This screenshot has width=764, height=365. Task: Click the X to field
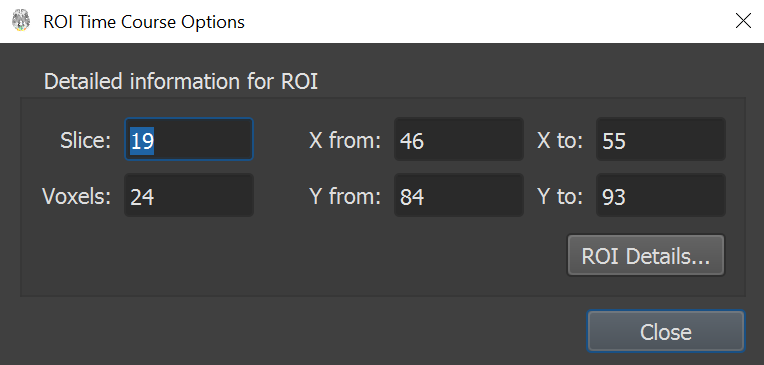661,139
